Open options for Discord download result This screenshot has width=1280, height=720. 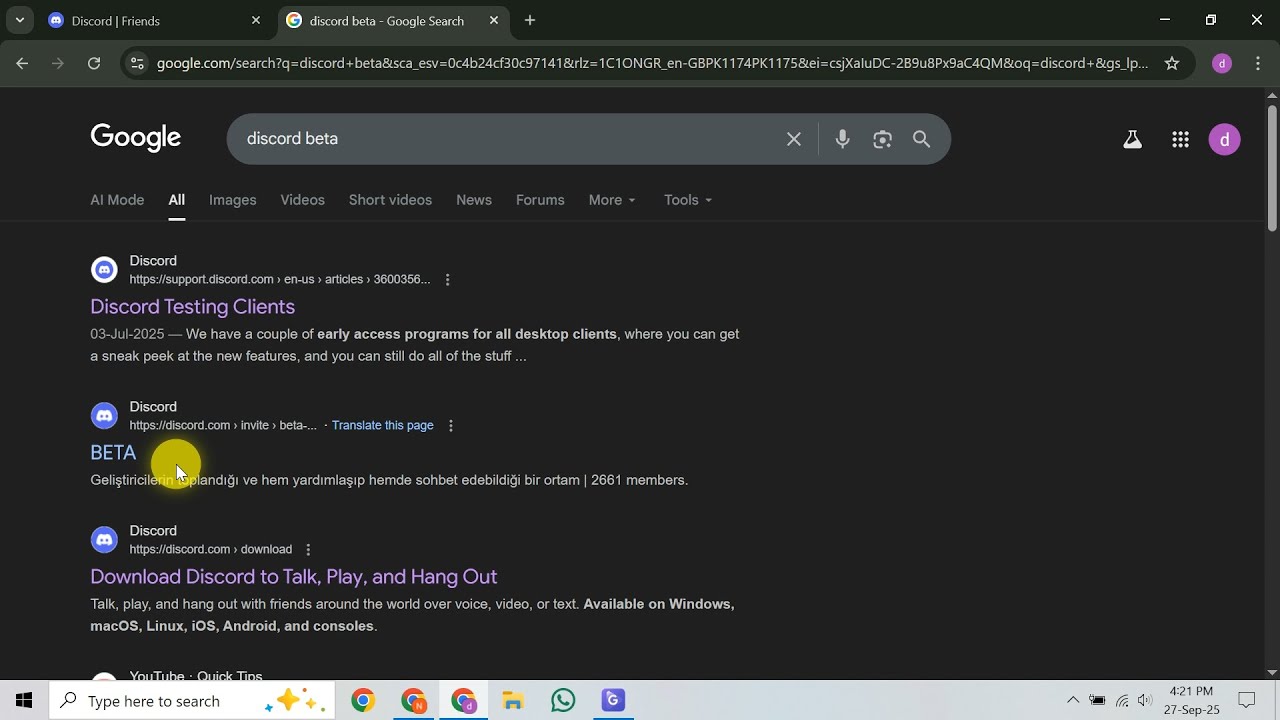coord(308,549)
